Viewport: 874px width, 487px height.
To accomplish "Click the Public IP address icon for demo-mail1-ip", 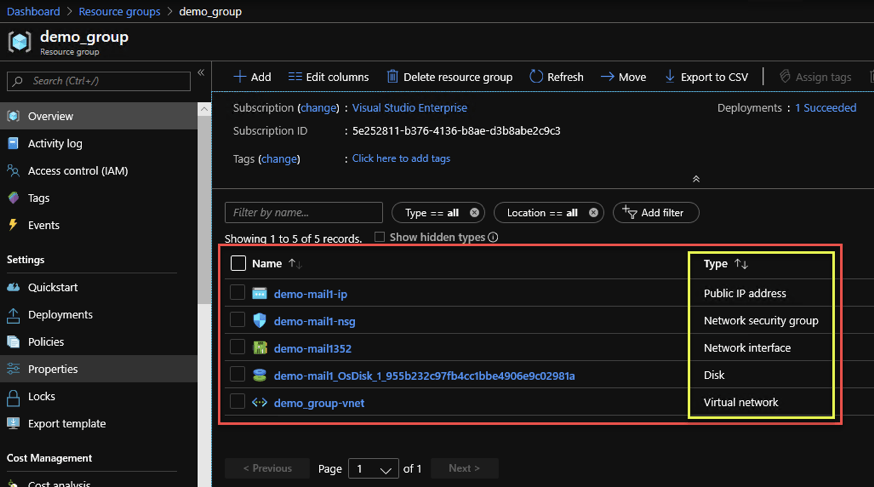I will tap(259, 294).
